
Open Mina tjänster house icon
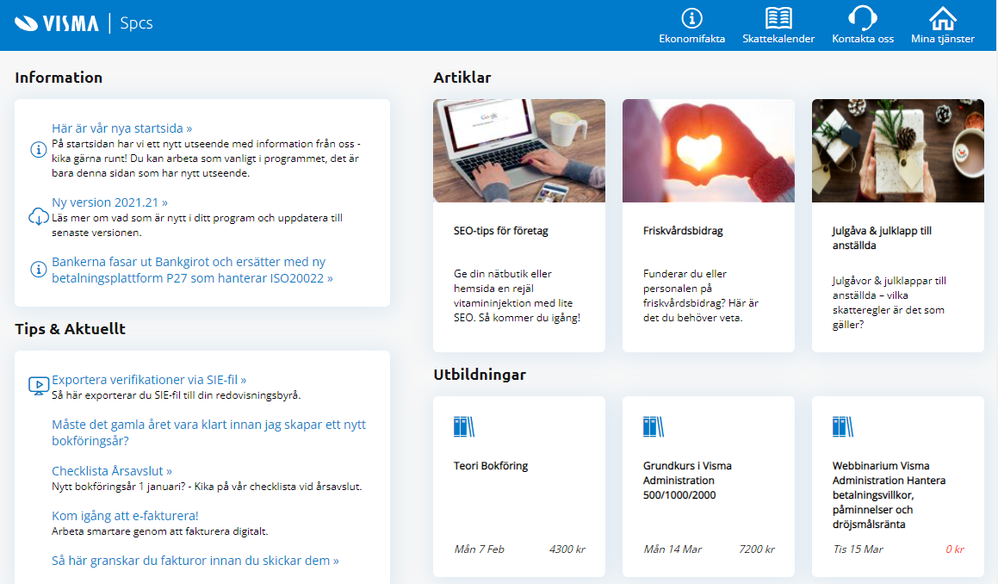[x=942, y=18]
